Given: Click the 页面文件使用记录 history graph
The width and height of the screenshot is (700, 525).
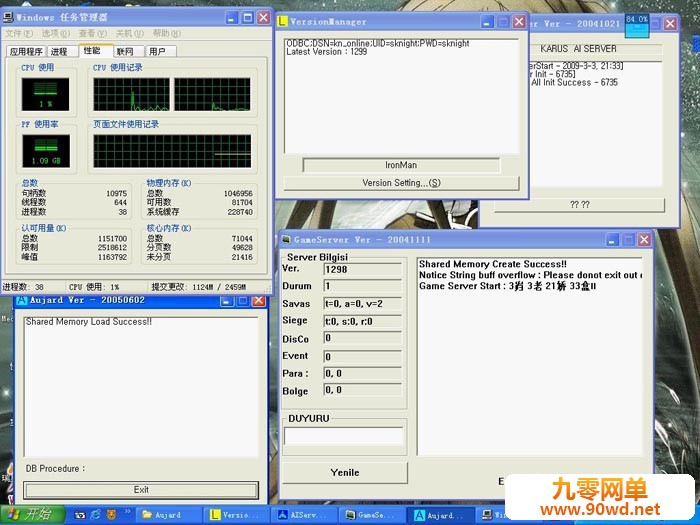Looking at the screenshot, I should [x=172, y=151].
